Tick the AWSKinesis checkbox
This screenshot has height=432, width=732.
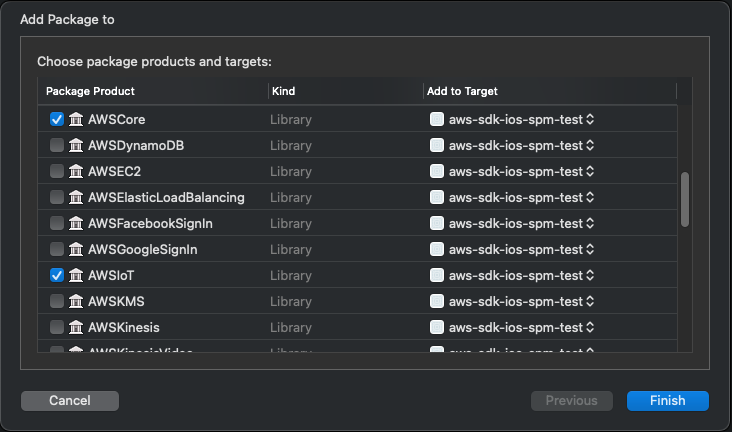pyautogui.click(x=57, y=327)
